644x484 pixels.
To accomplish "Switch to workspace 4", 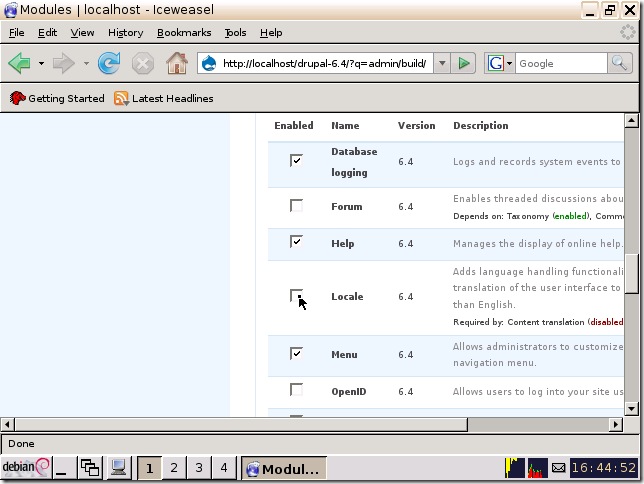I will 223,468.
